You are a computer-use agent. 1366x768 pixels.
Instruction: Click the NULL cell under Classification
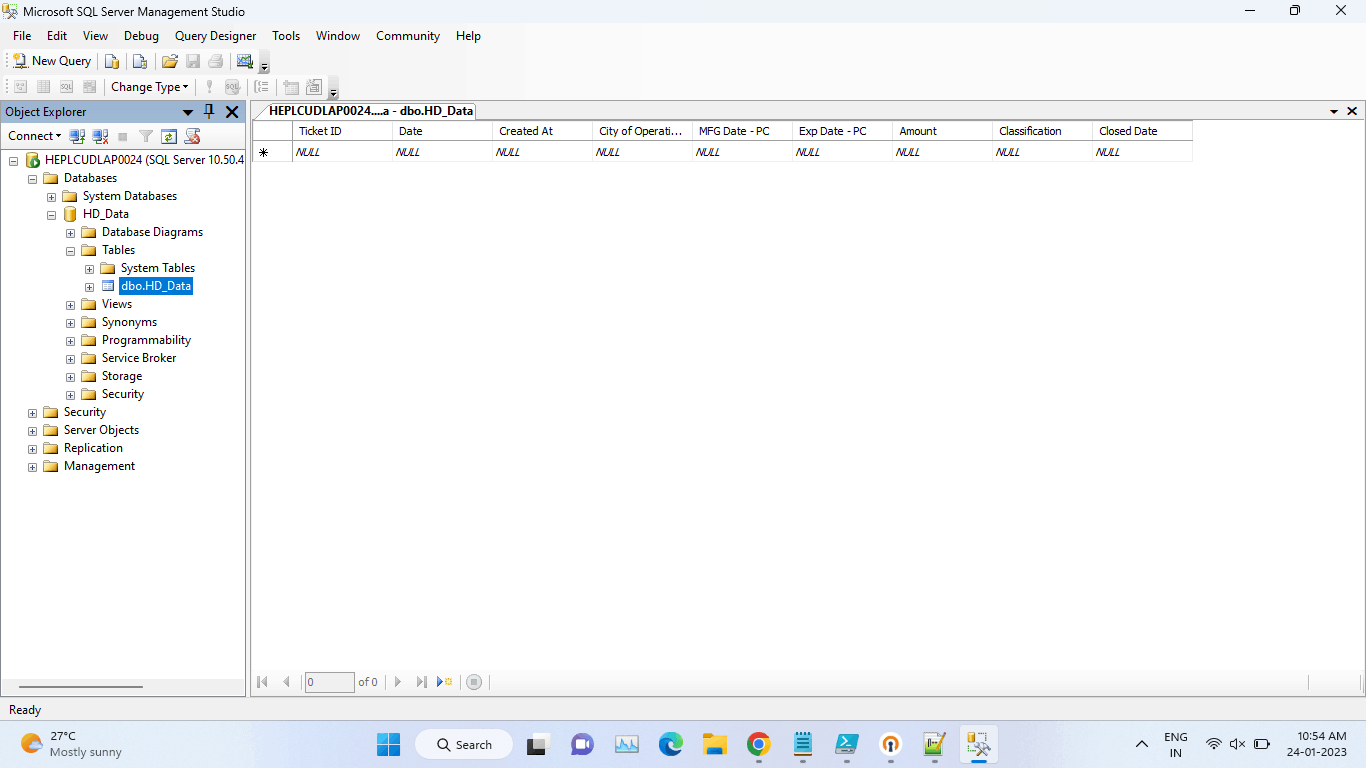click(1042, 152)
